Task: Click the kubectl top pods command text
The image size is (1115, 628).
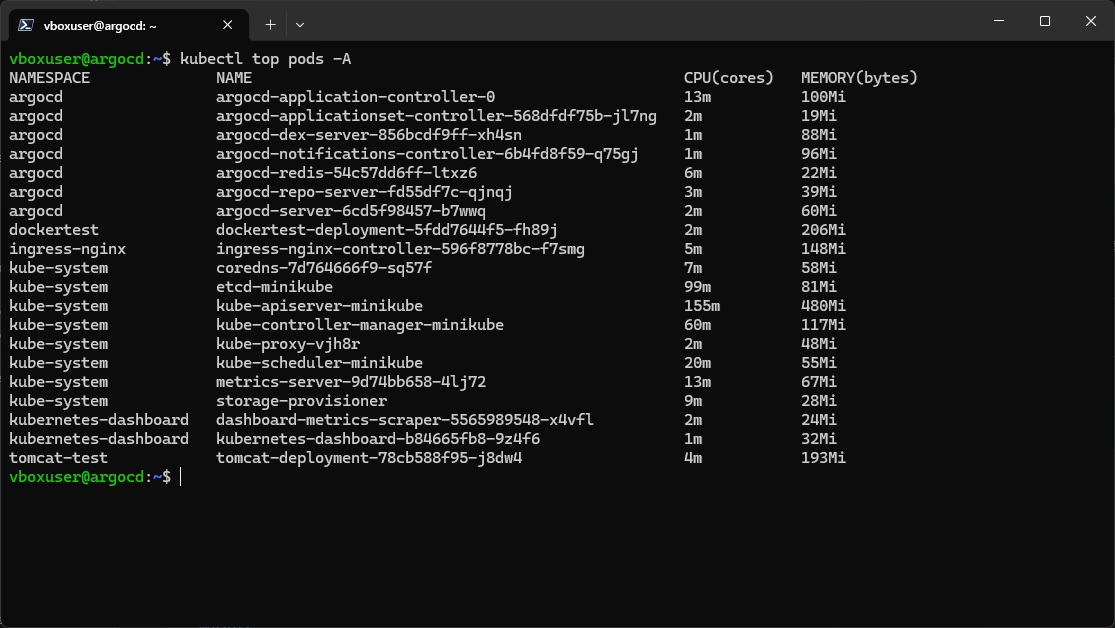Action: tap(265, 59)
